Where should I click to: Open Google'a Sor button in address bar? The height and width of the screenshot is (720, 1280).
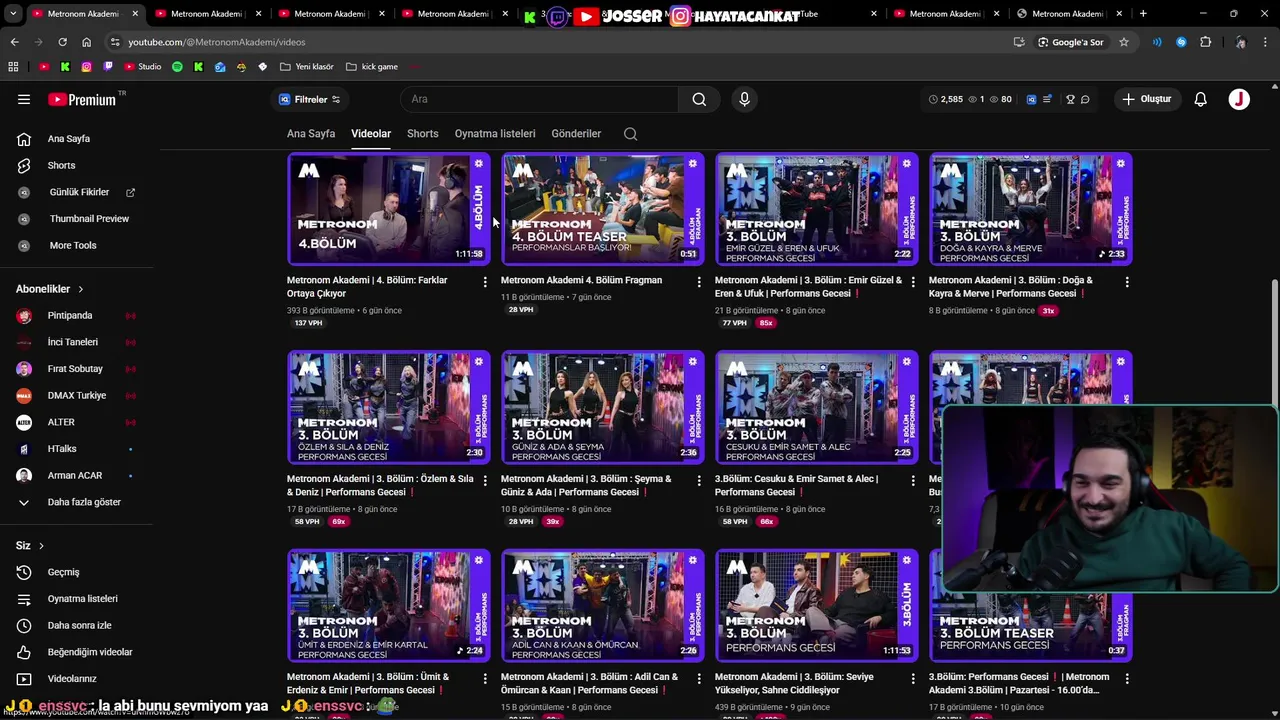(1071, 42)
